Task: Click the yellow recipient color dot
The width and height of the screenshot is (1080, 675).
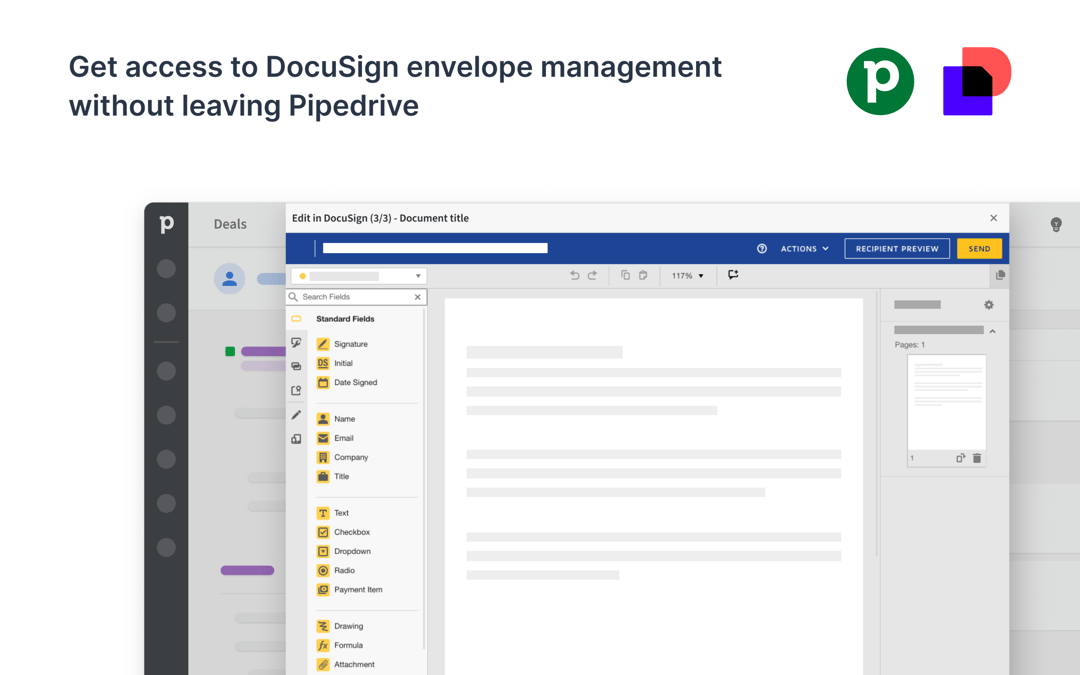Action: pos(302,275)
